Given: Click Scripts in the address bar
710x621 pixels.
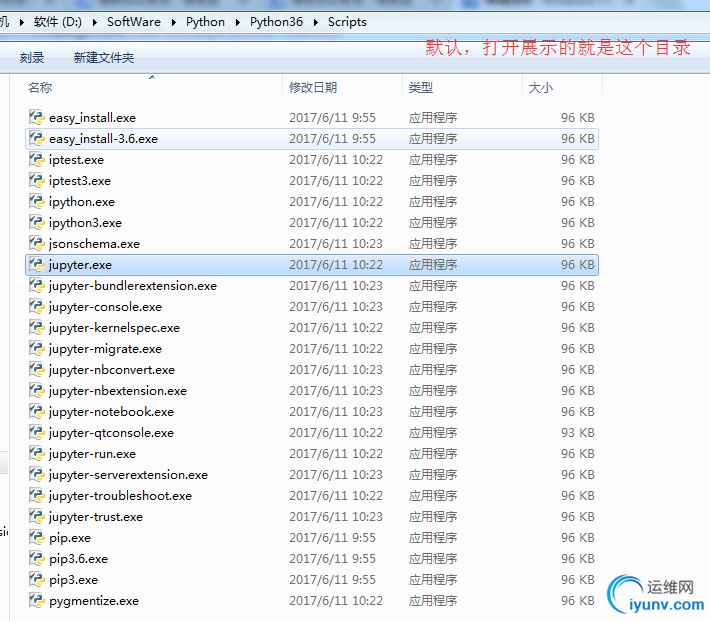Looking at the screenshot, I should click(x=347, y=22).
